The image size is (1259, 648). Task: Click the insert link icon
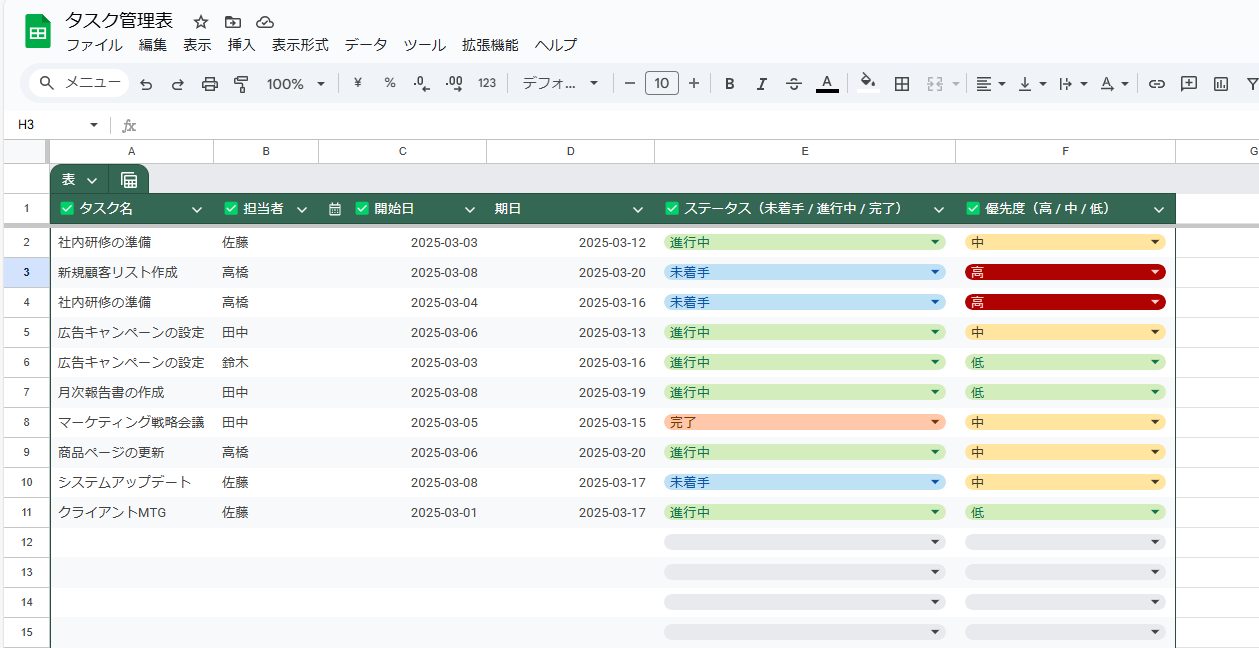1157,84
